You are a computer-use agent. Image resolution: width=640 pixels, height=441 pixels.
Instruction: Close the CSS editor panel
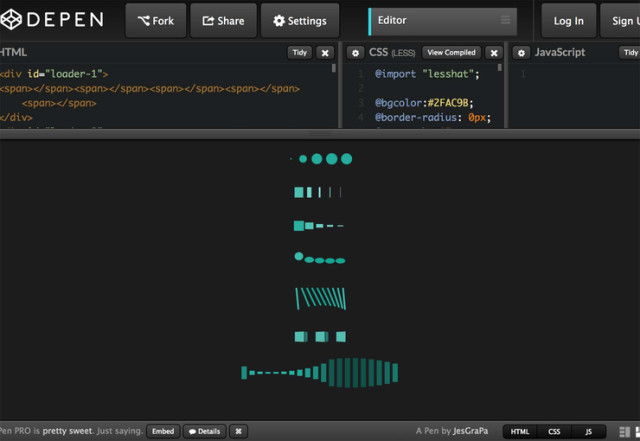[x=494, y=52]
